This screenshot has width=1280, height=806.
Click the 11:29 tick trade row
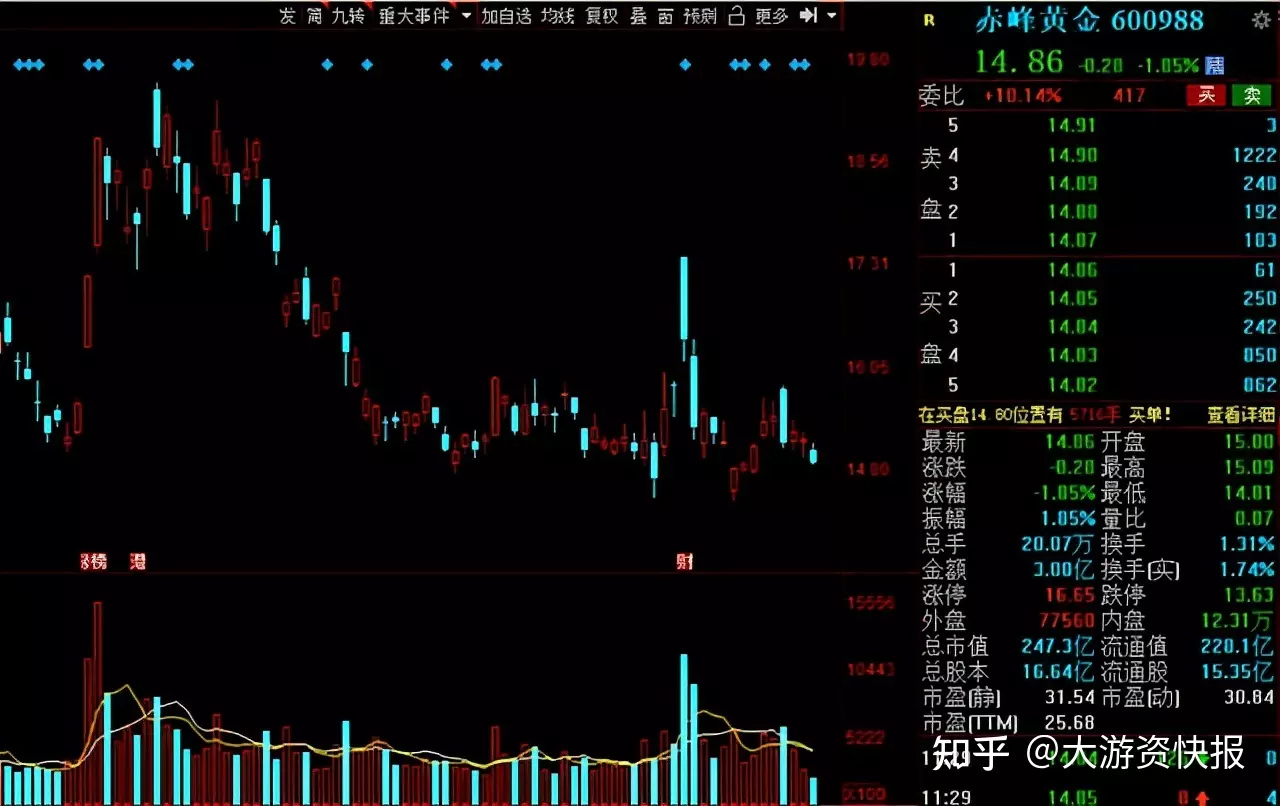point(1098,796)
